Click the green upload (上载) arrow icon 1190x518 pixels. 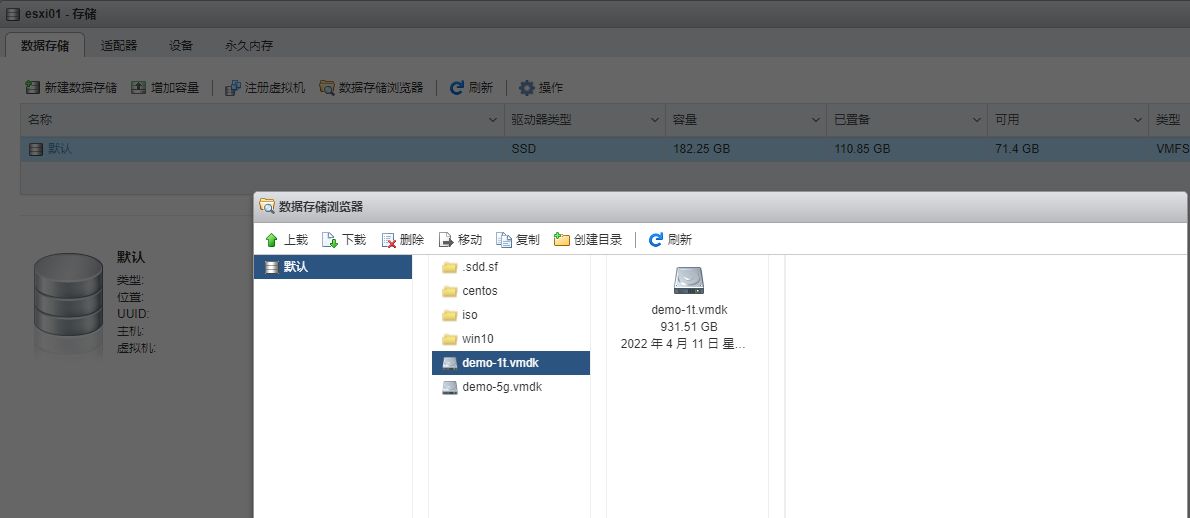click(272, 240)
